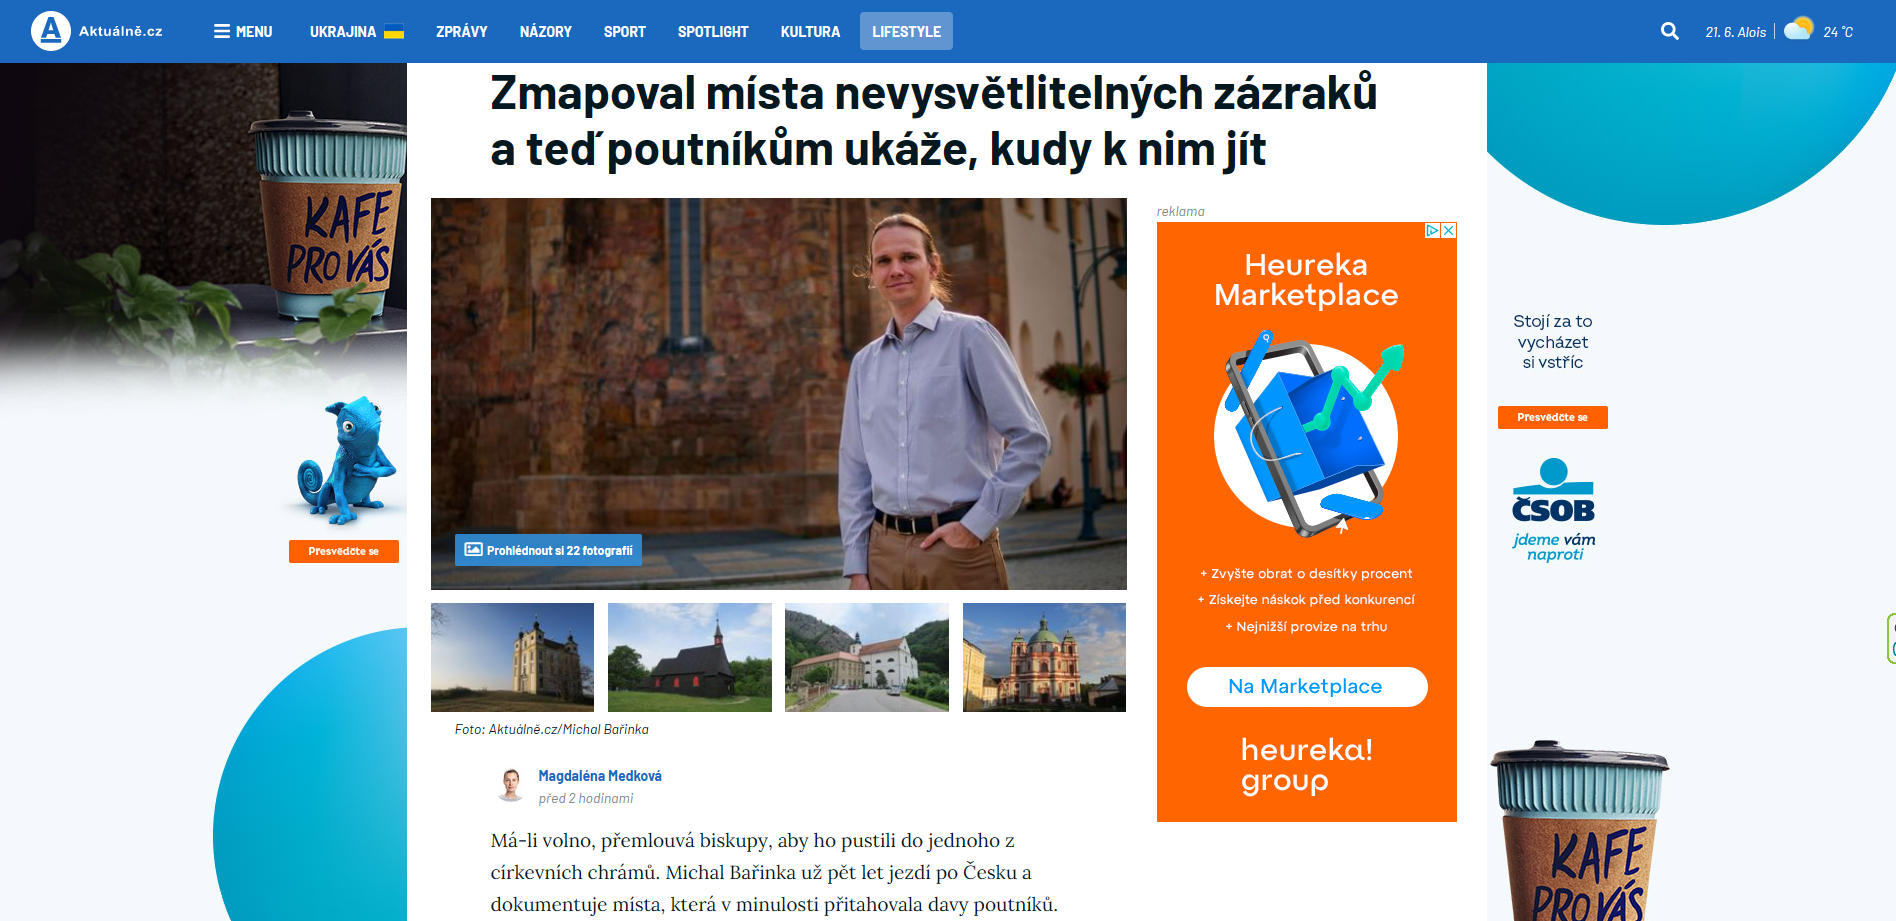
Task: Click left Přesvědčte se orange button
Action: coord(344,551)
